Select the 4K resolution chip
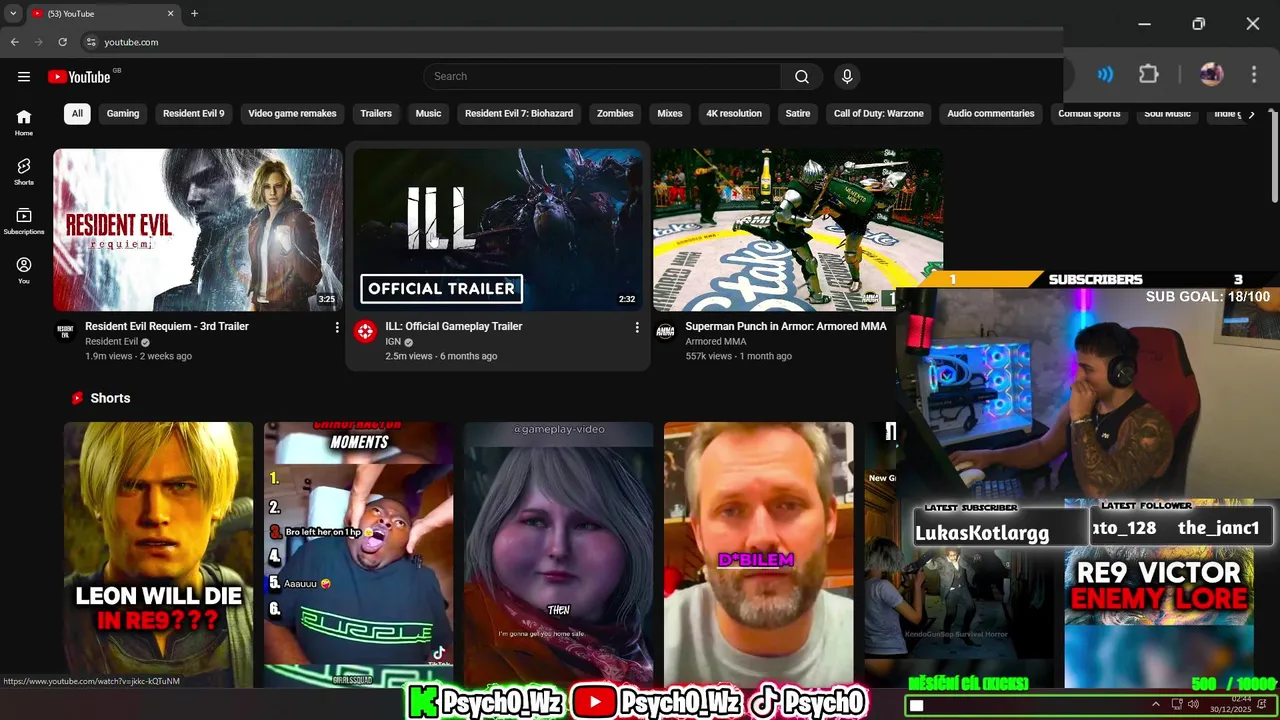The width and height of the screenshot is (1280, 720). coord(734,114)
